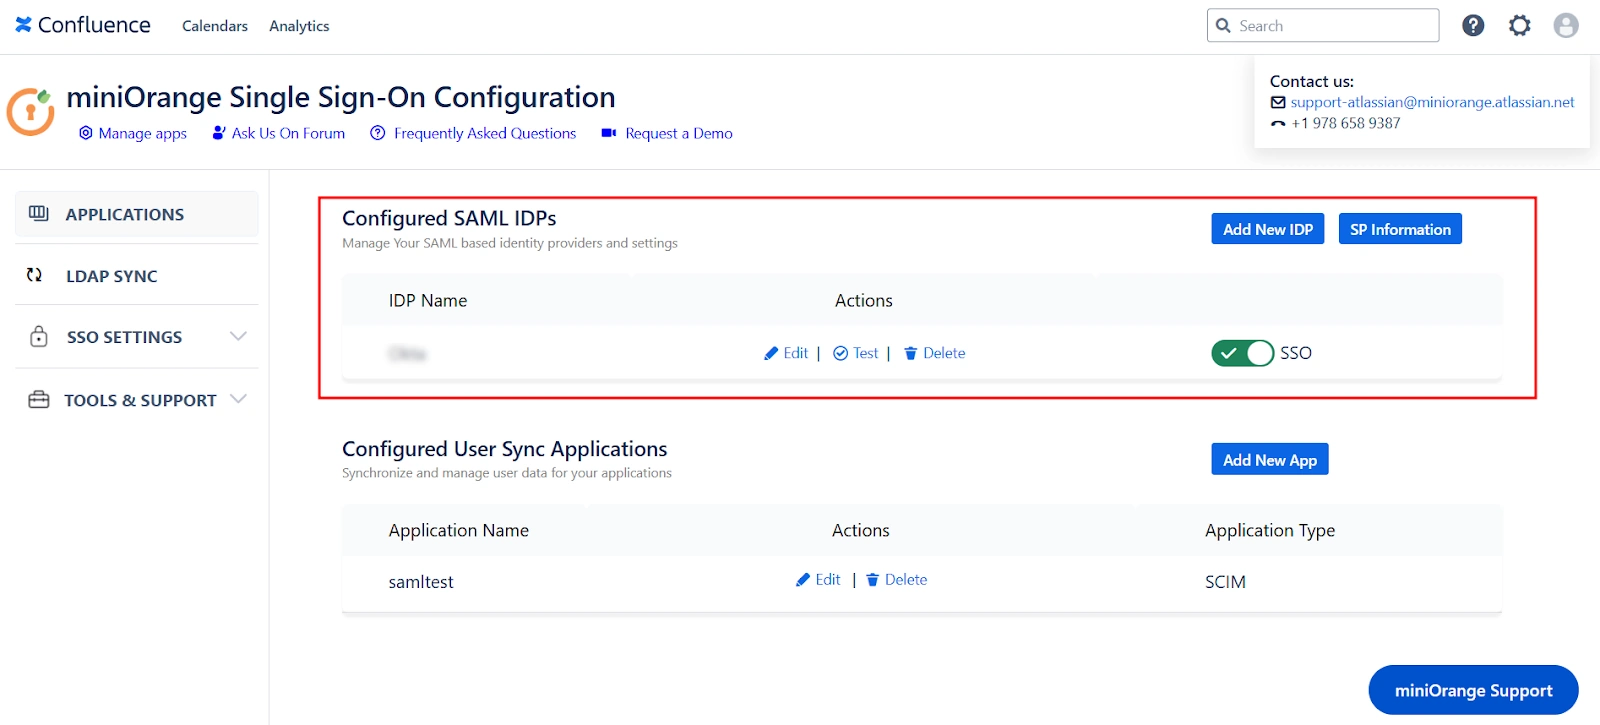This screenshot has height=725, width=1600.
Task: Click Edit for the samltest application
Action: [x=828, y=579]
